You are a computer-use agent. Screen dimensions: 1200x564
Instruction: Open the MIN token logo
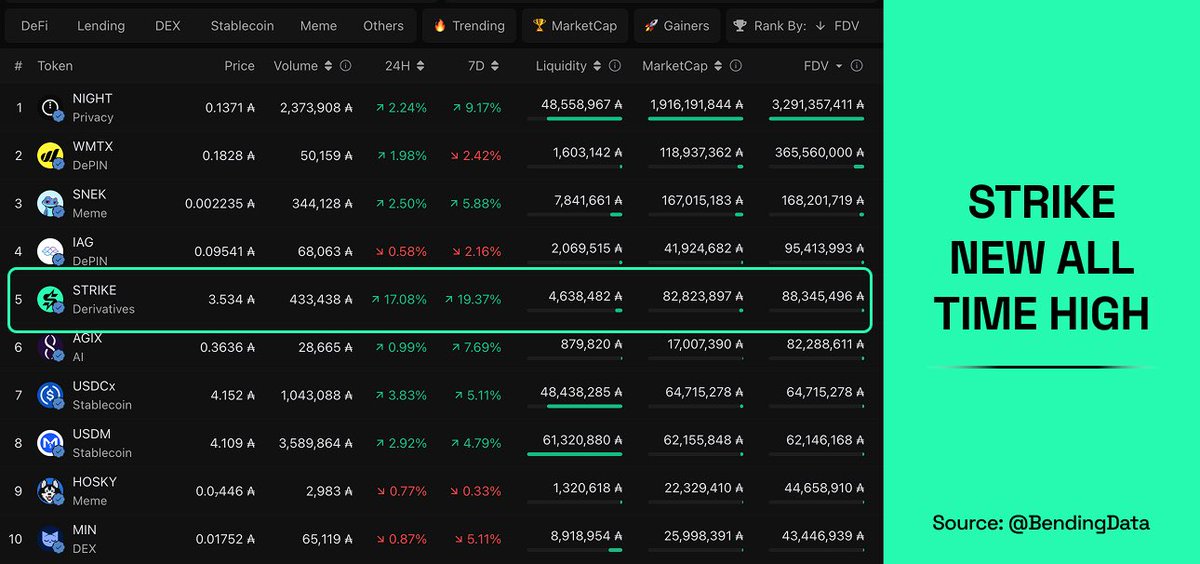(51, 539)
